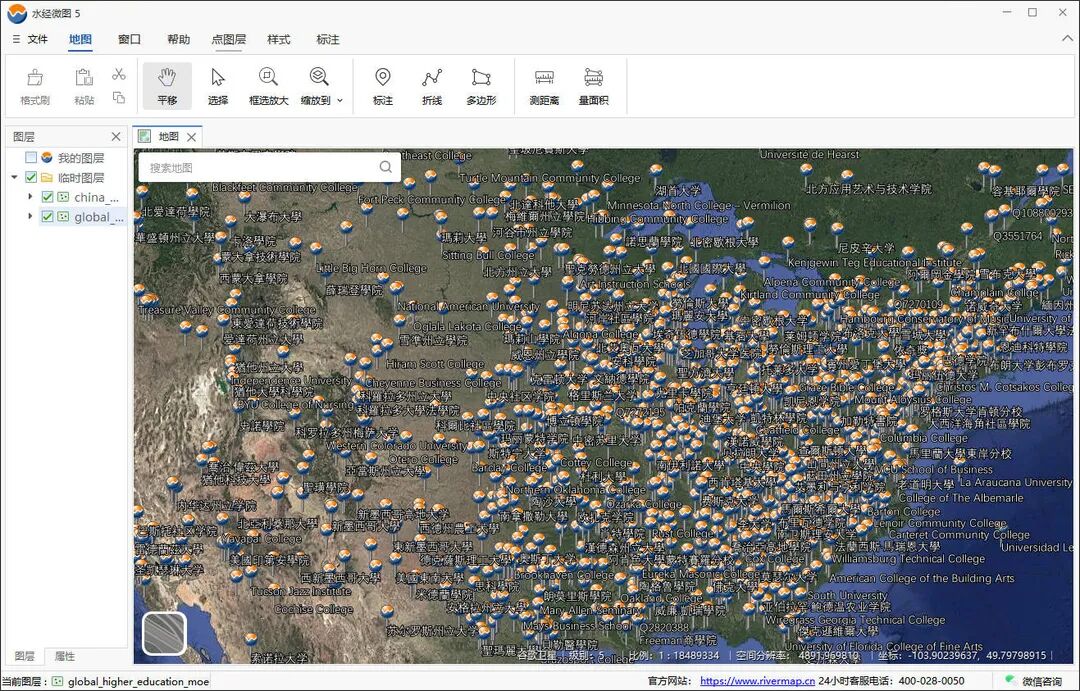Select the china_ layer name
Screen dimensions: 1080x691
coord(96,197)
